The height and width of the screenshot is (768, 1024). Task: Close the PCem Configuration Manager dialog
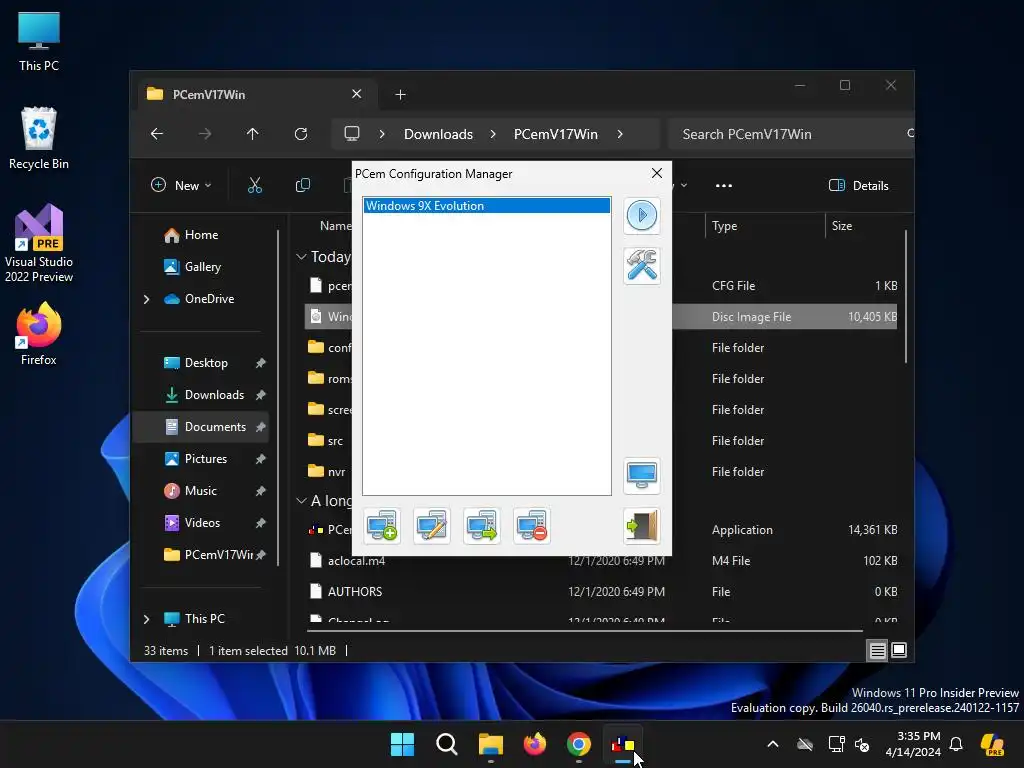tap(656, 173)
